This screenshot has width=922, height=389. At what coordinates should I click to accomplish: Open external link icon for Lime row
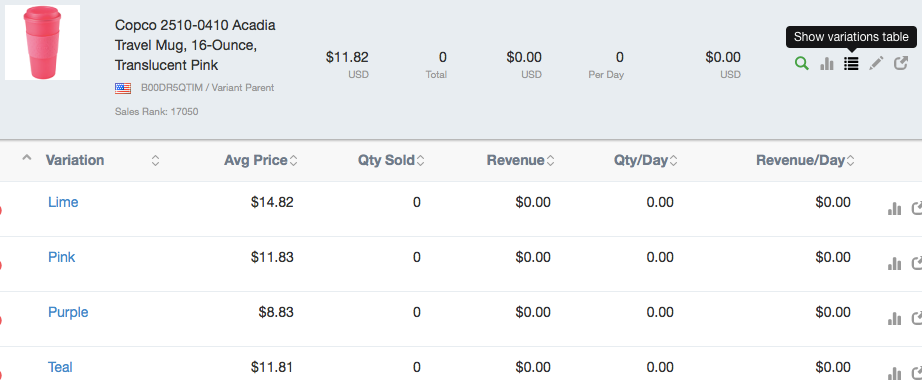click(917, 208)
